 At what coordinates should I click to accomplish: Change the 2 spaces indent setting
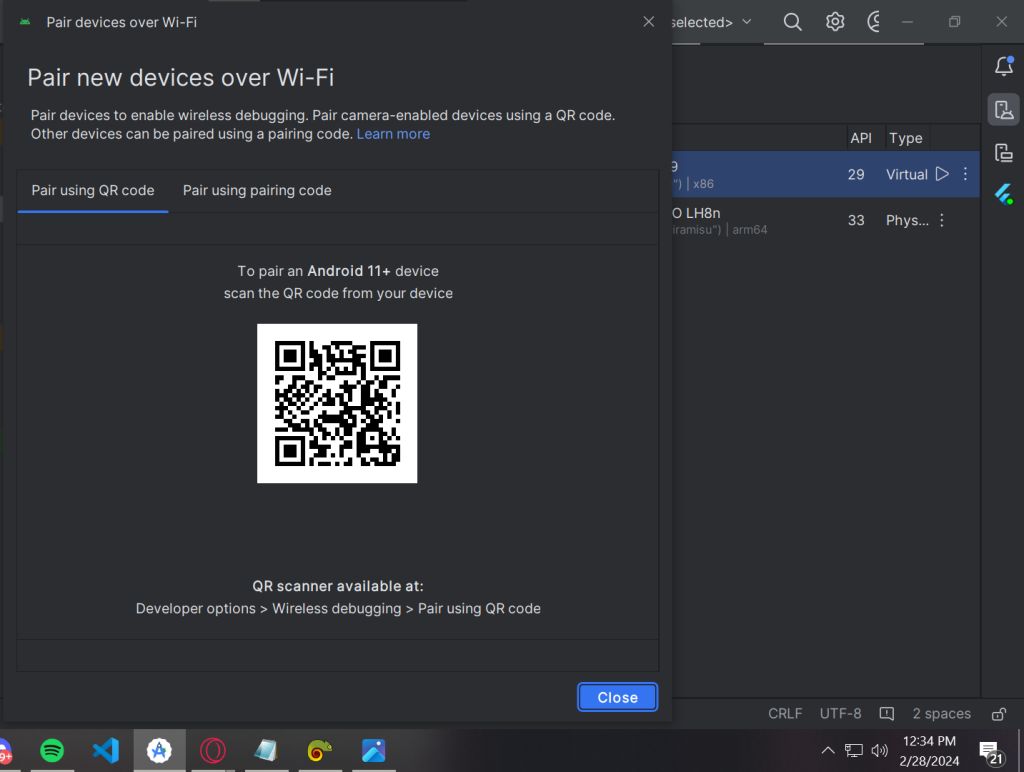[x=942, y=714]
